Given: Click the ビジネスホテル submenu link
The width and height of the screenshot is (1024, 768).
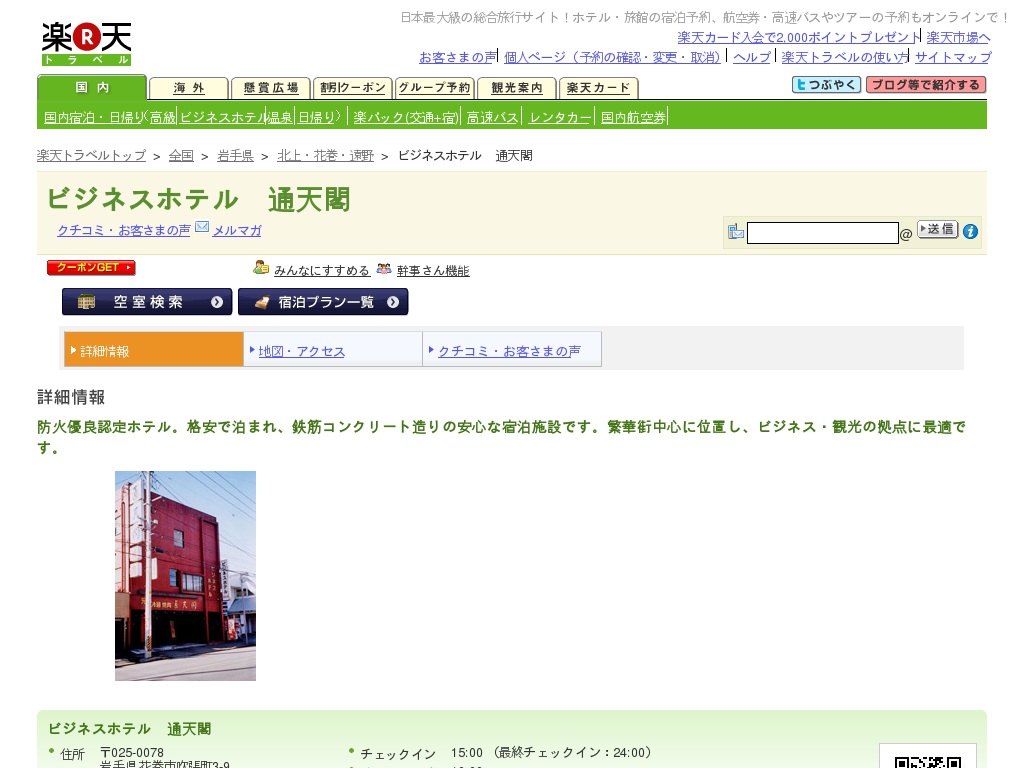Looking at the screenshot, I should click(x=222, y=118).
